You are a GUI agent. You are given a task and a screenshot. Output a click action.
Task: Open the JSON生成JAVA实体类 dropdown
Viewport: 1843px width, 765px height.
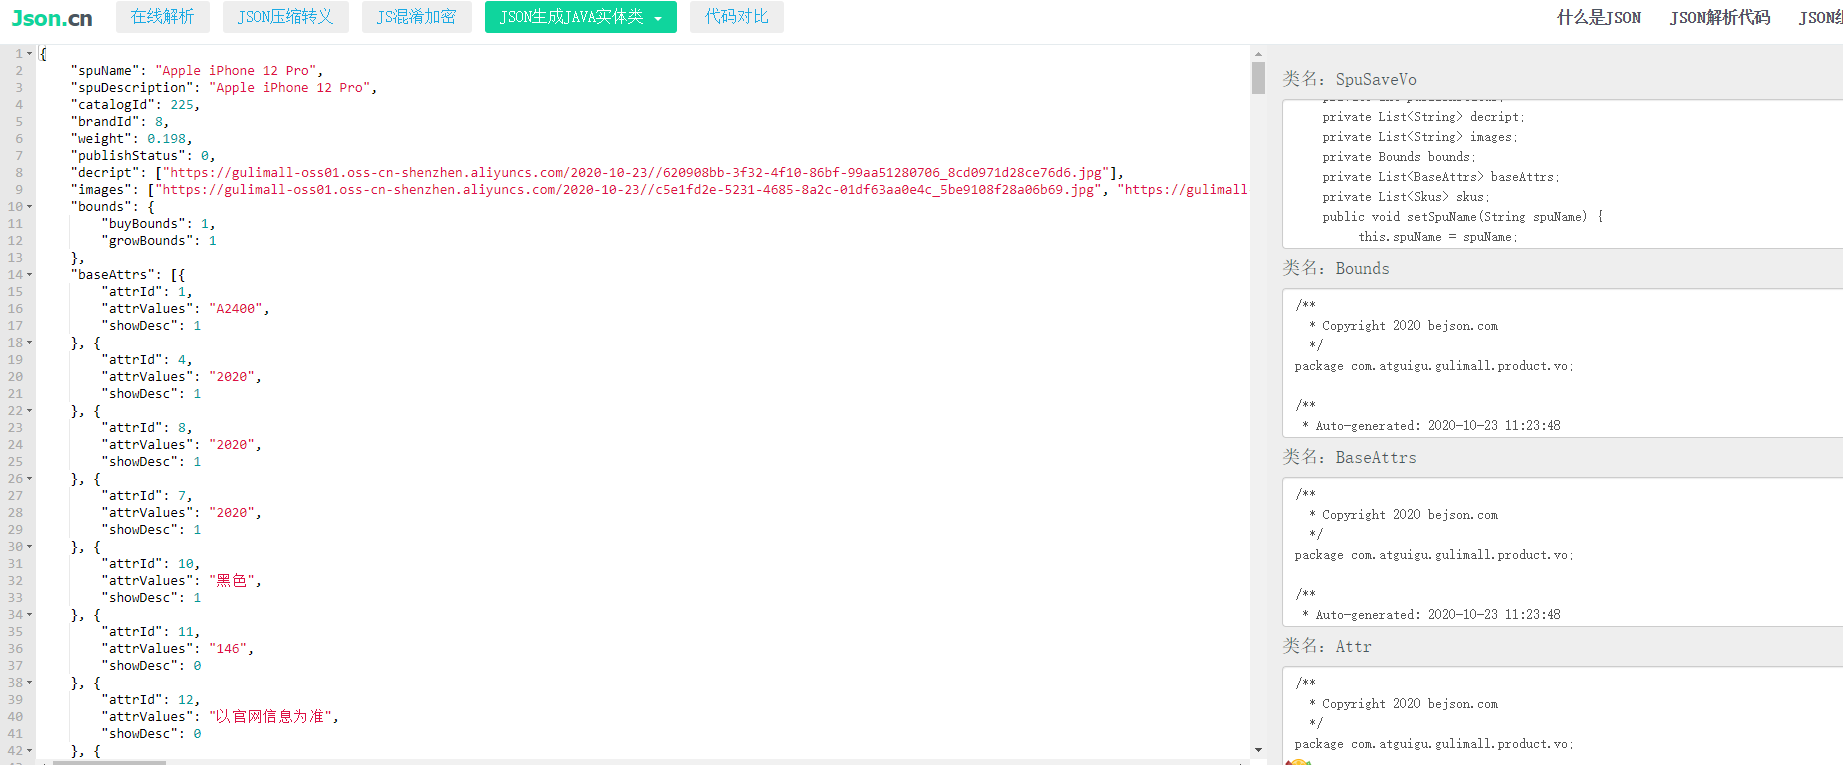pyautogui.click(x=580, y=17)
